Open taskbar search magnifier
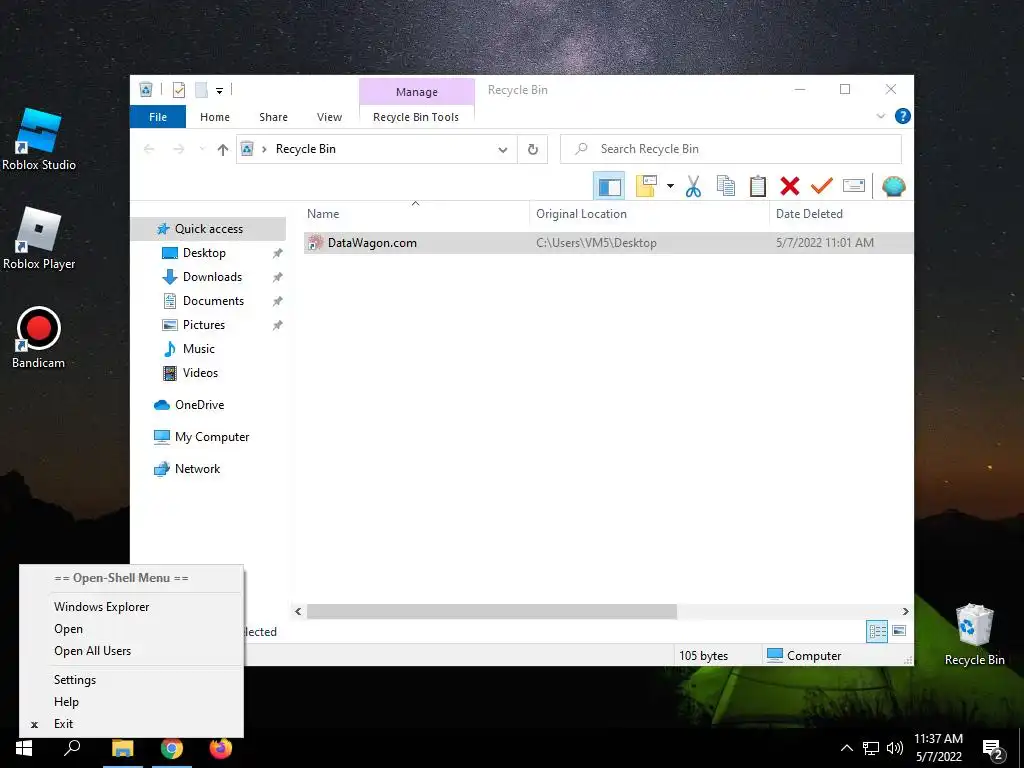1024x768 pixels. (72, 748)
